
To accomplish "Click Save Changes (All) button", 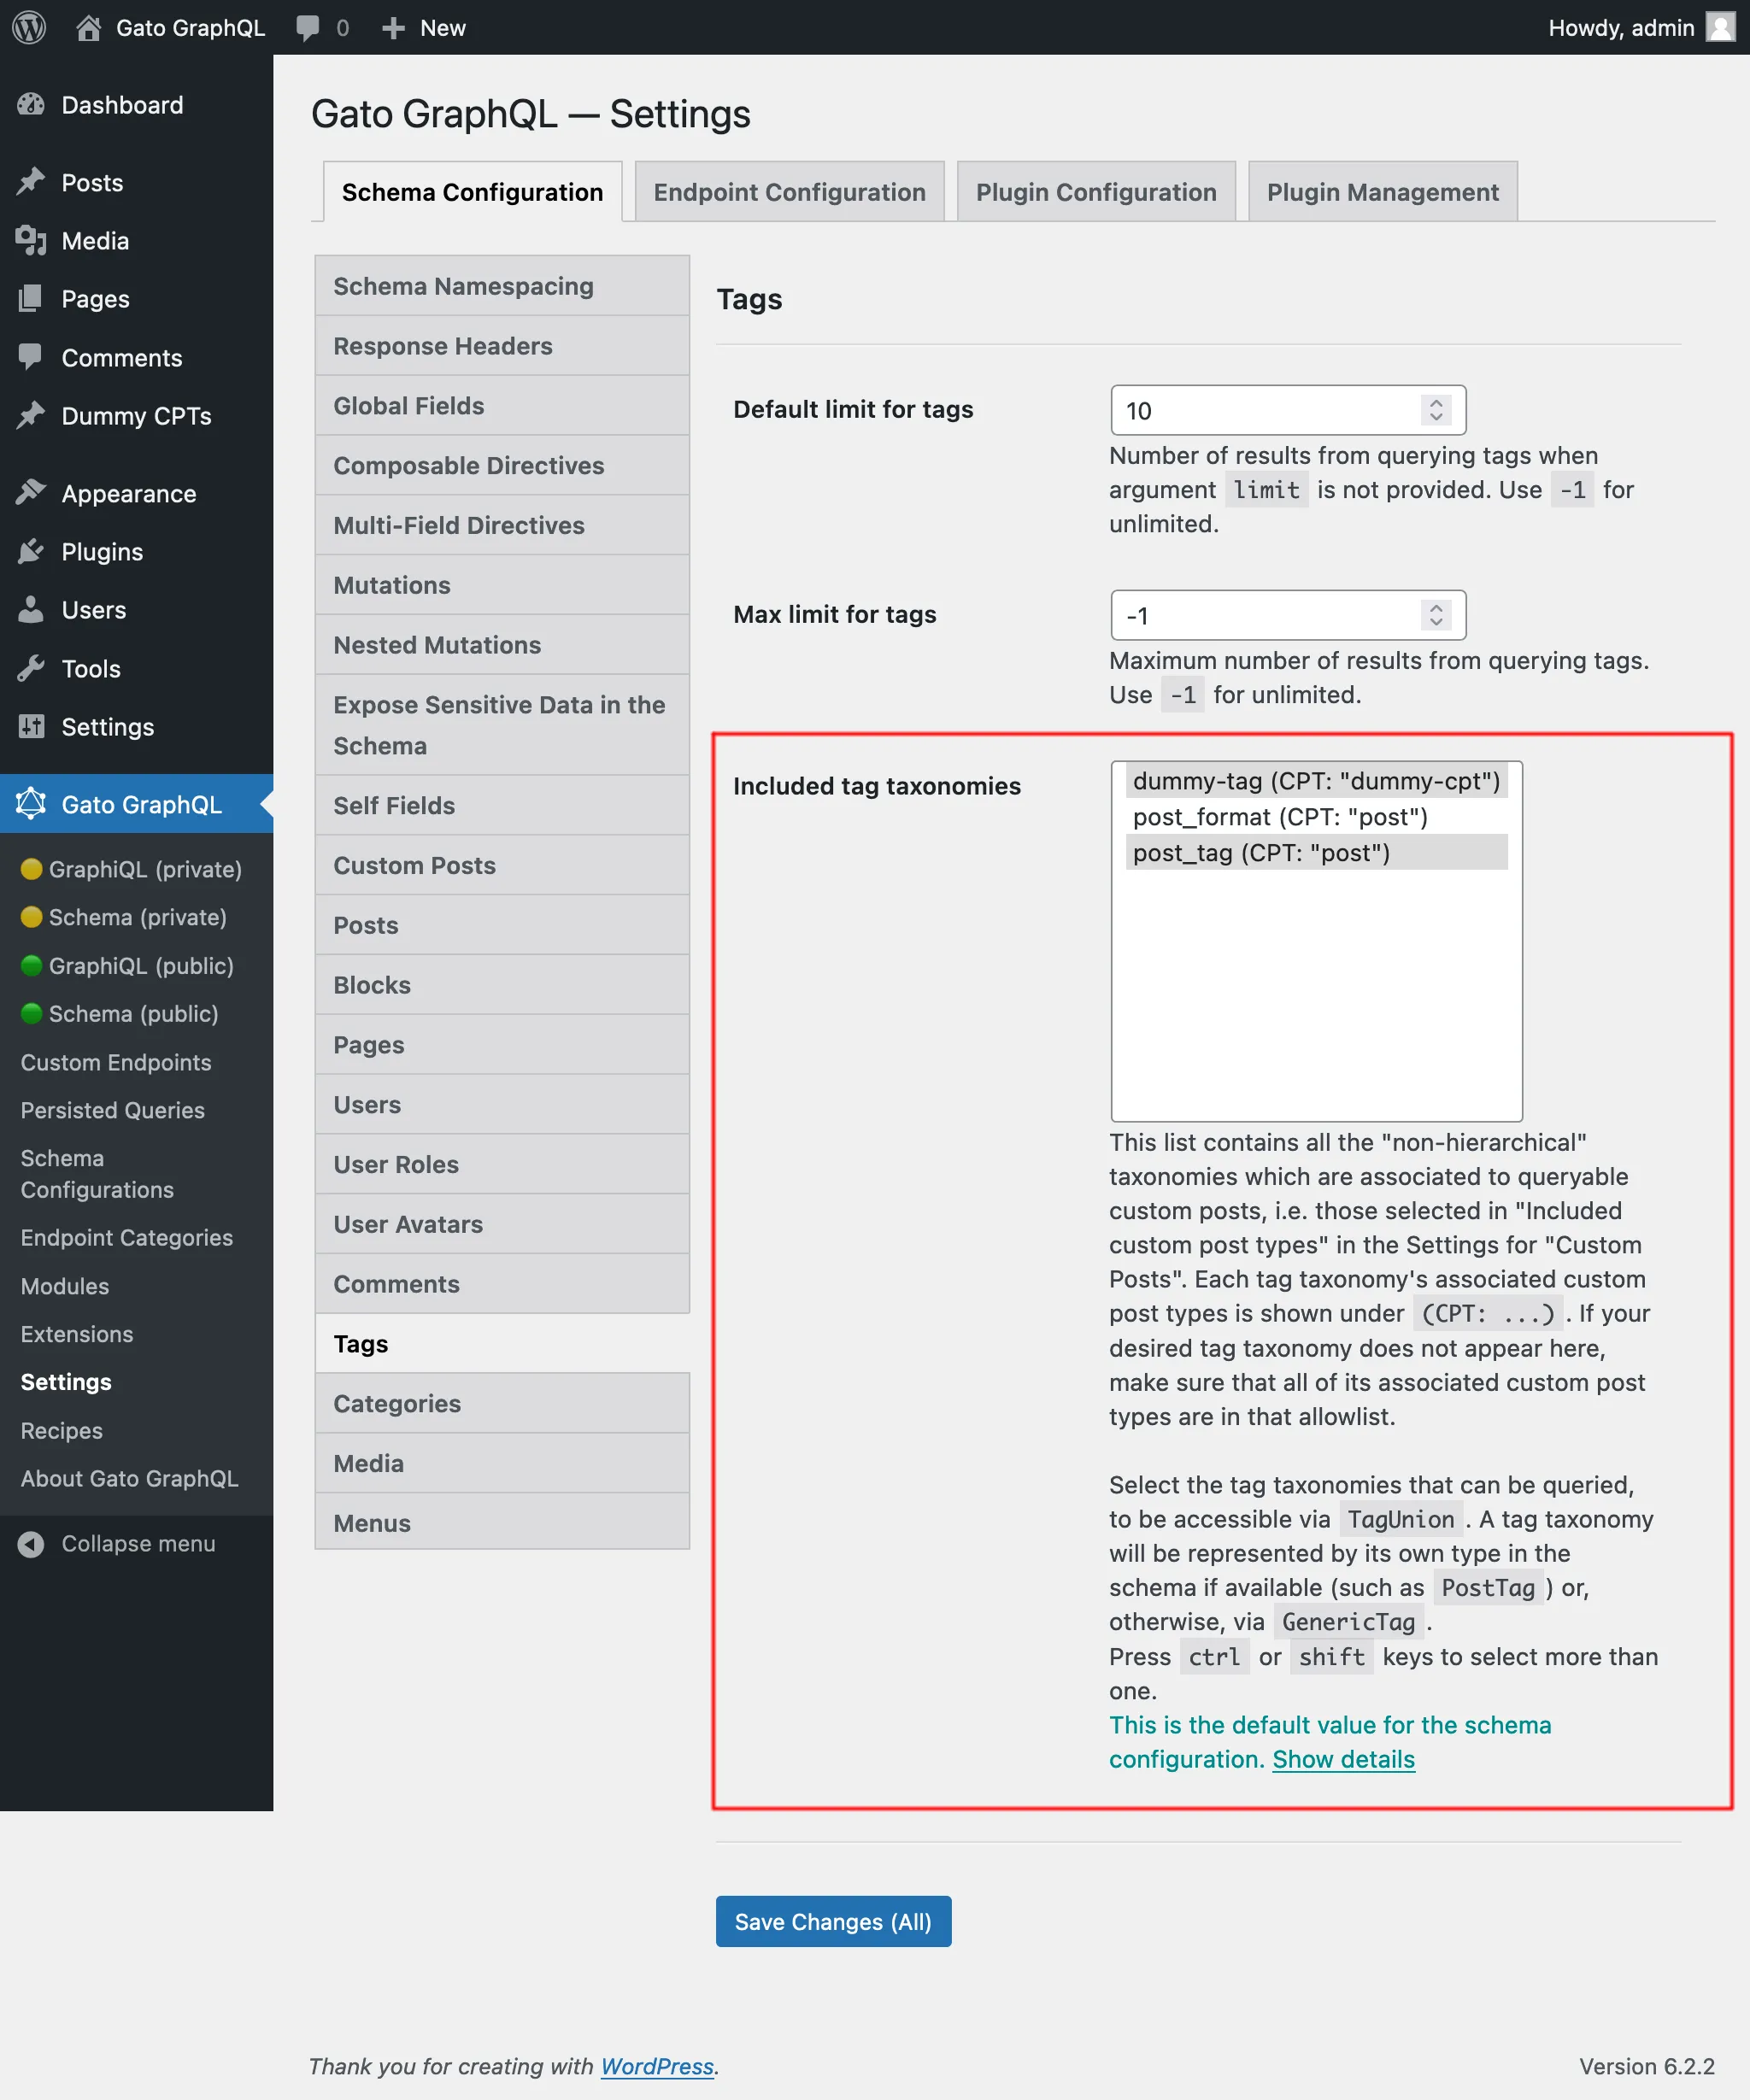I will click(833, 1921).
